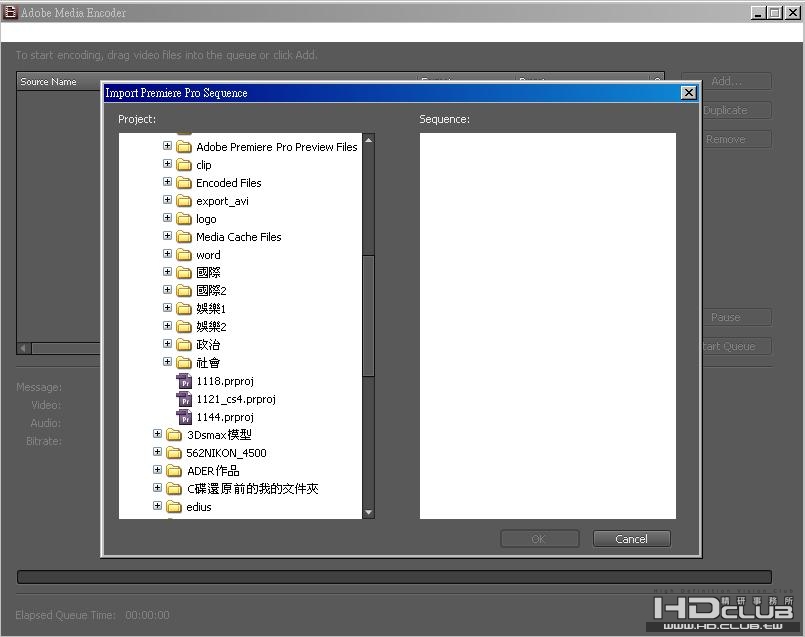Click the 國際 folder icon

click(184, 273)
